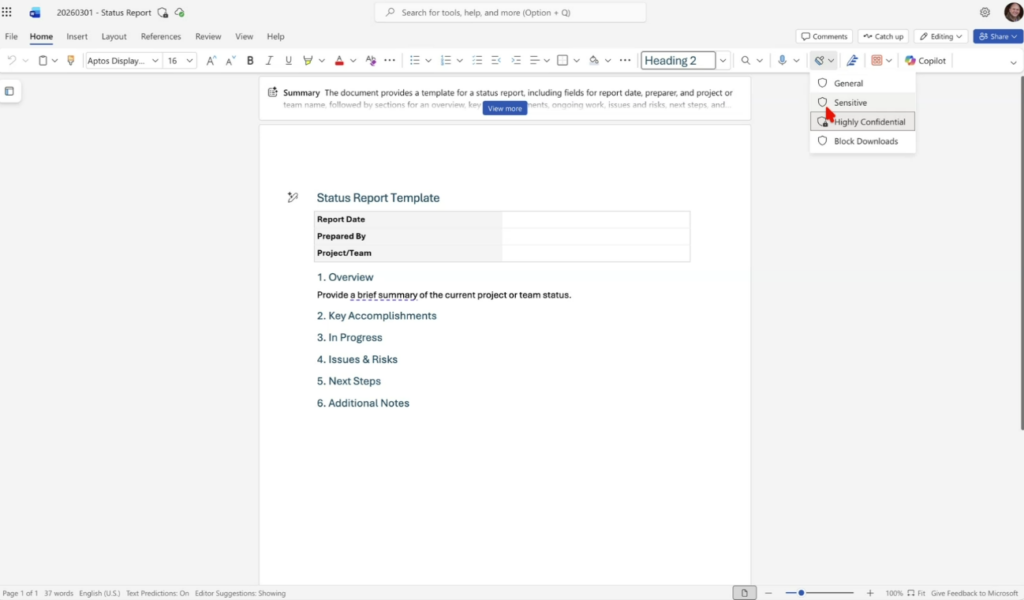Expand the Heading 2 styles gallery
This screenshot has height=600, width=1024.
724,61
